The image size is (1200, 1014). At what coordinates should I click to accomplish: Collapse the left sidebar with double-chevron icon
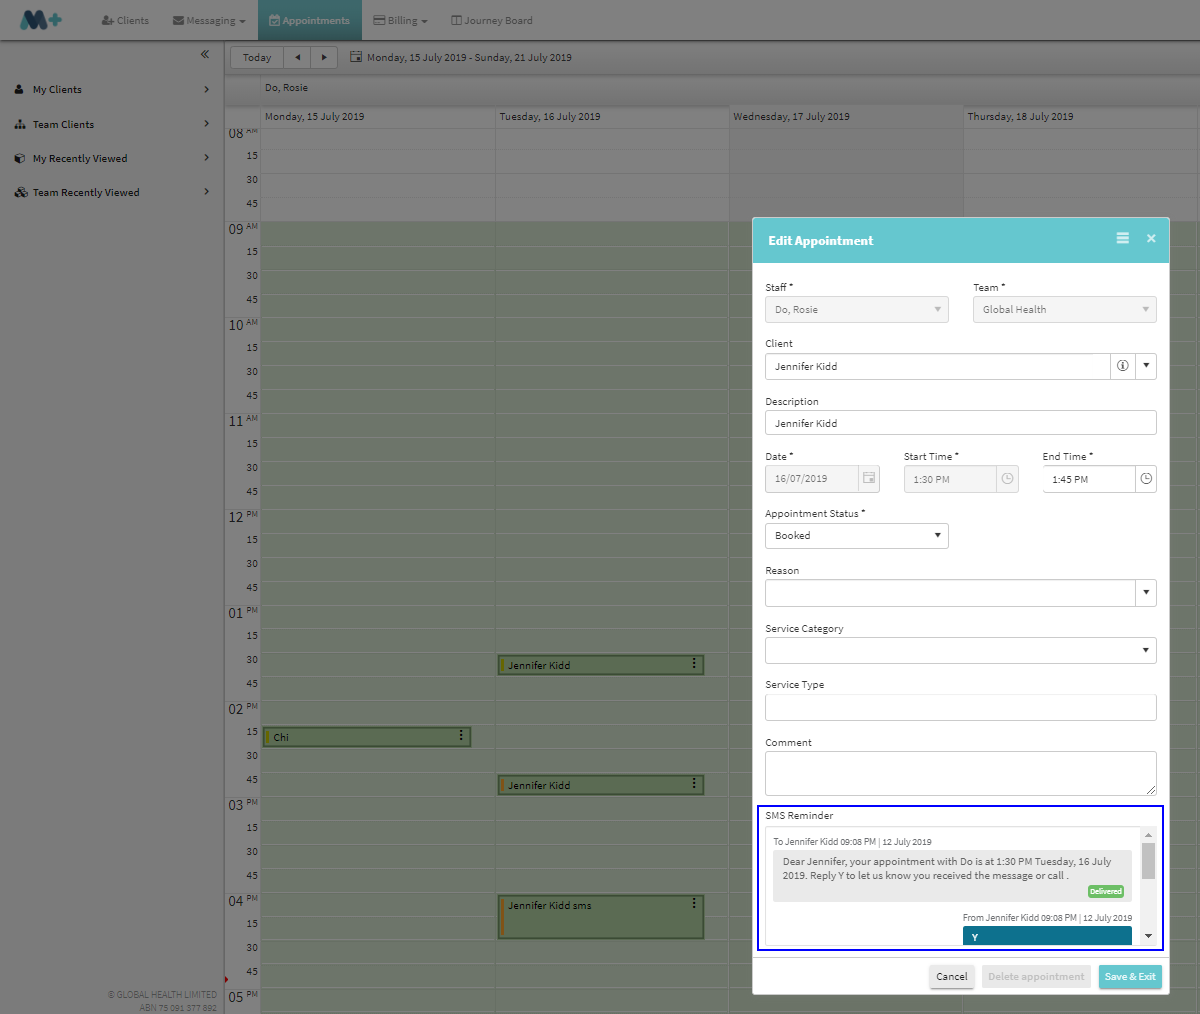205,55
